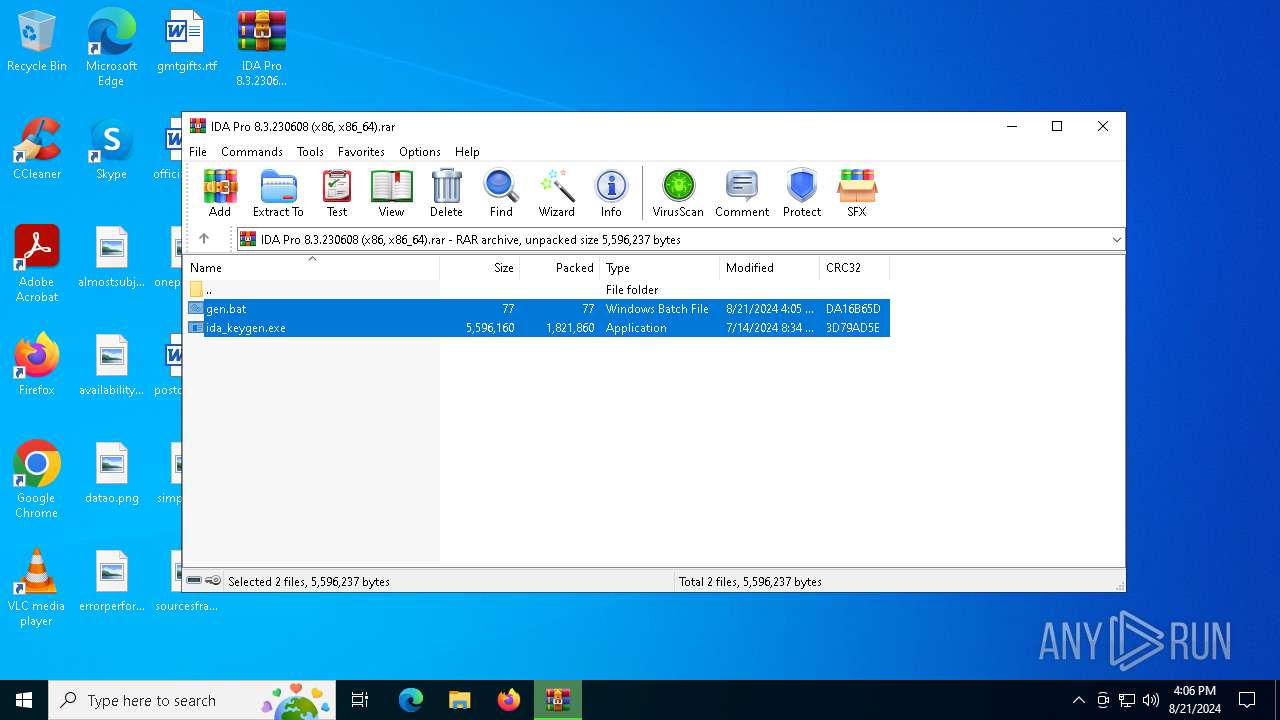Open File Explorer from taskbar
The width and height of the screenshot is (1280, 720).
(x=459, y=700)
